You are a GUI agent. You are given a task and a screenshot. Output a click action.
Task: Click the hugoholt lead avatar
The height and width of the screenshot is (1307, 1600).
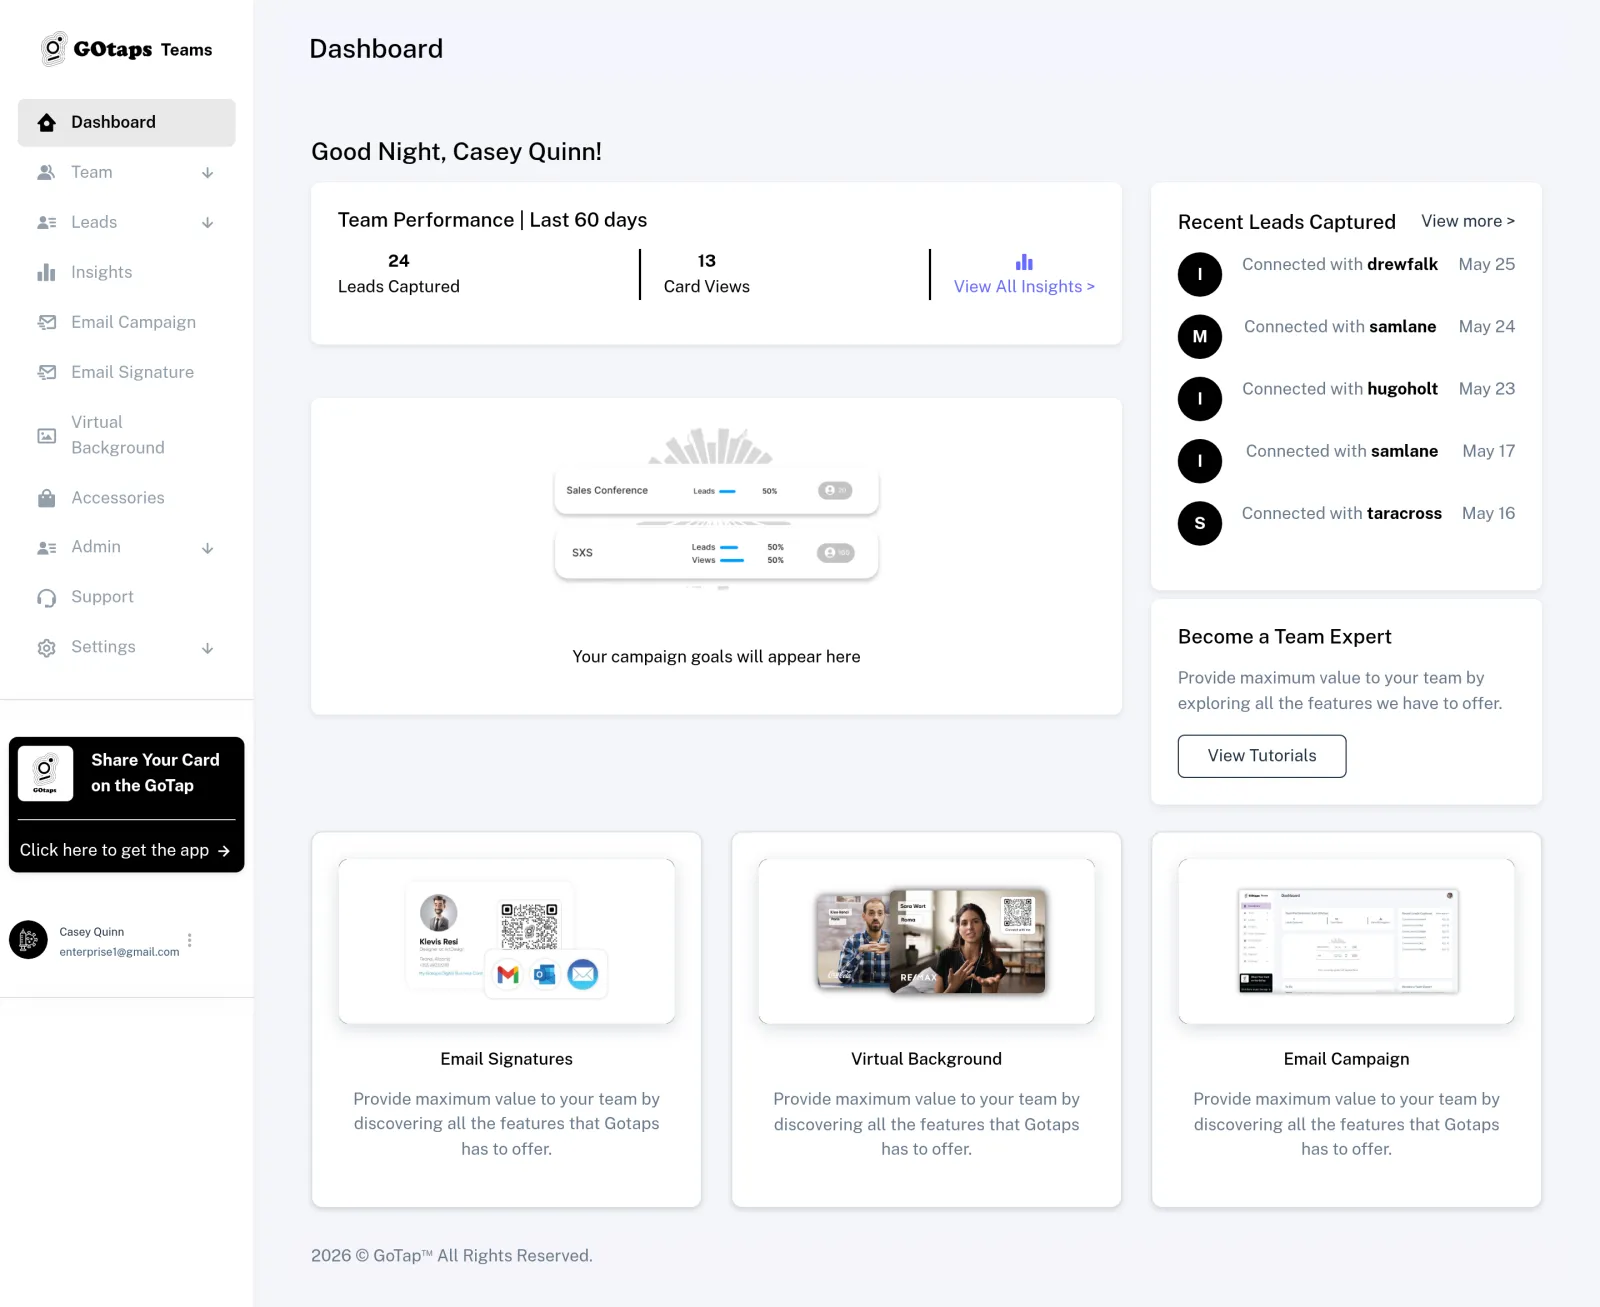tap(1200, 399)
